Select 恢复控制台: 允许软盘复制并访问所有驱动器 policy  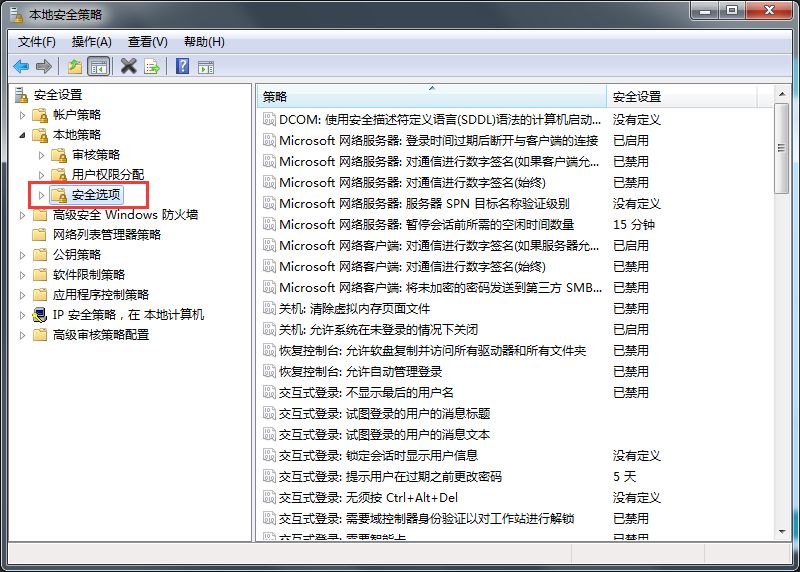click(432, 351)
